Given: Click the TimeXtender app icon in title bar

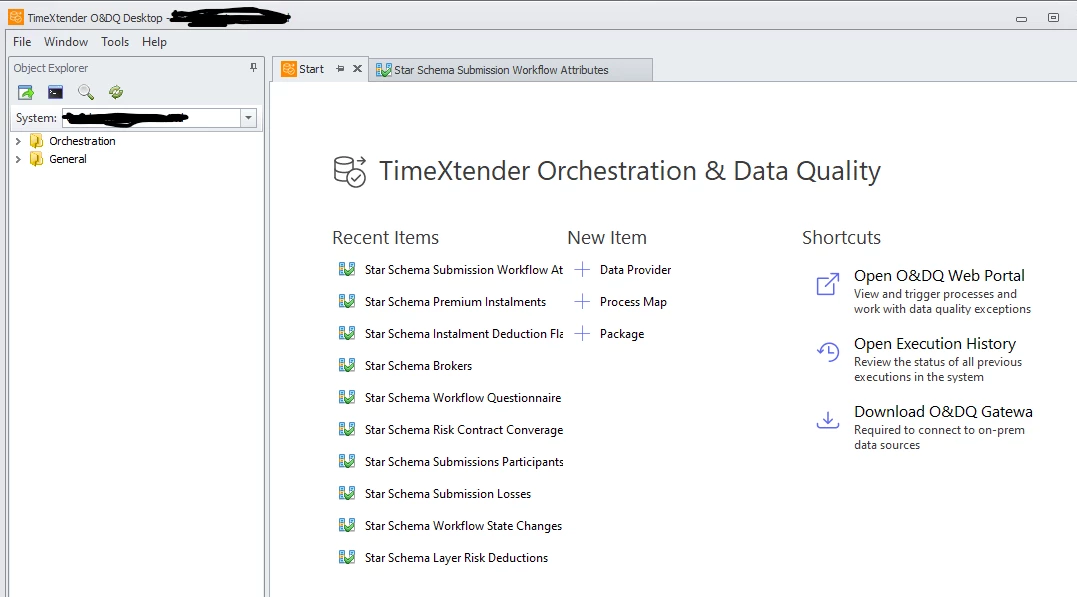Looking at the screenshot, I should [16, 16].
